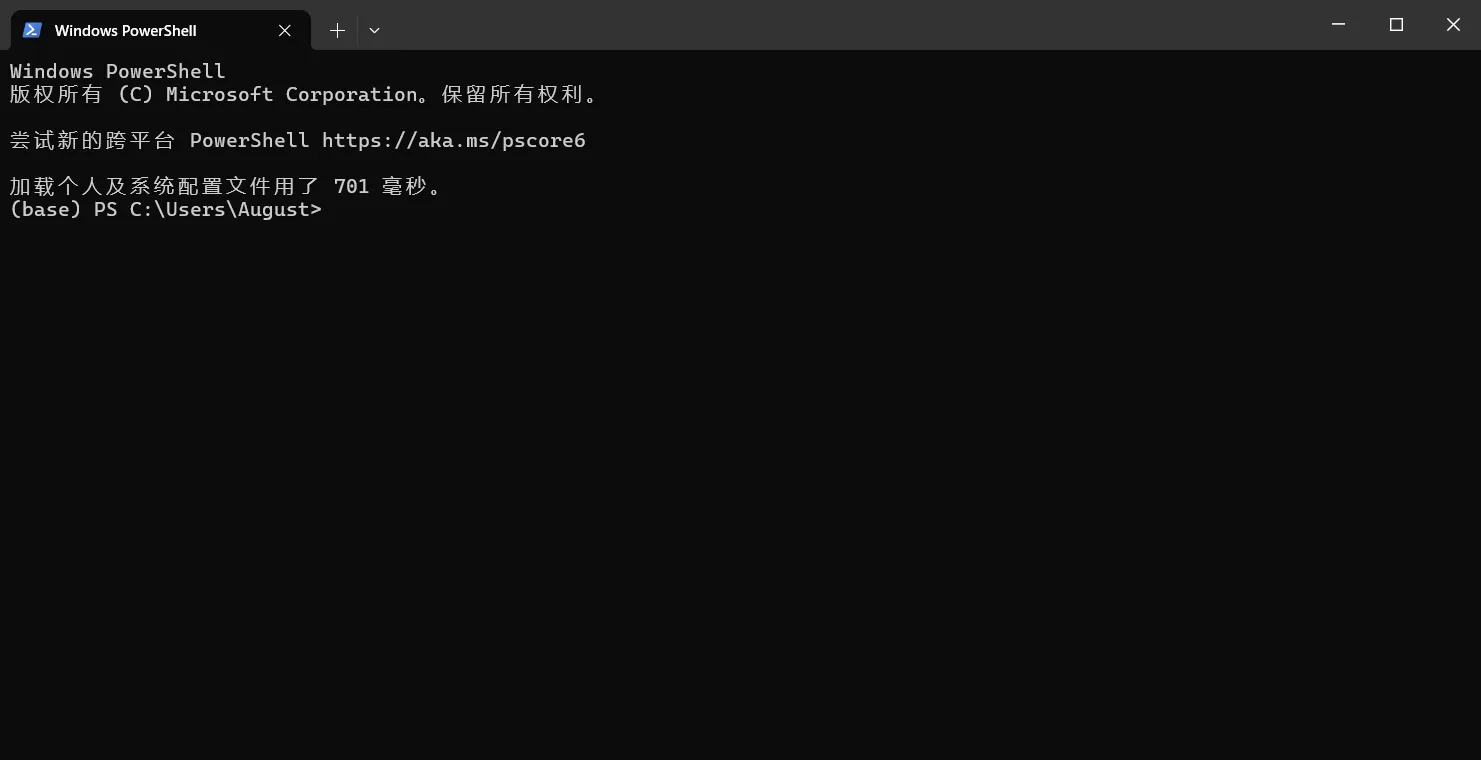Close the Windows PowerShell tab
Image resolution: width=1481 pixels, height=760 pixels.
(285, 30)
